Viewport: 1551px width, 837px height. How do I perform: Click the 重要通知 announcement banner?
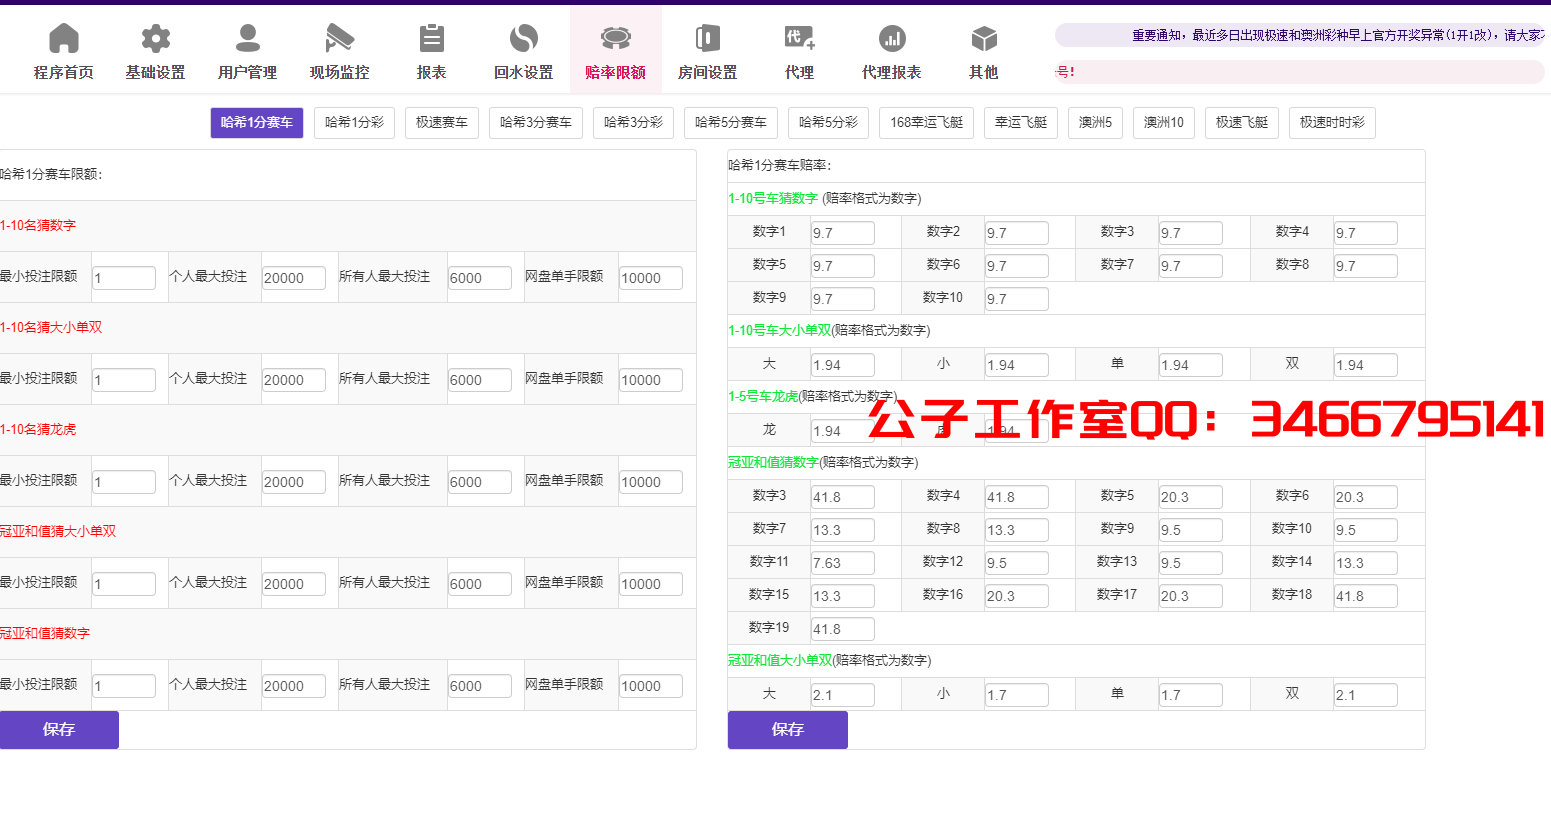click(1300, 35)
